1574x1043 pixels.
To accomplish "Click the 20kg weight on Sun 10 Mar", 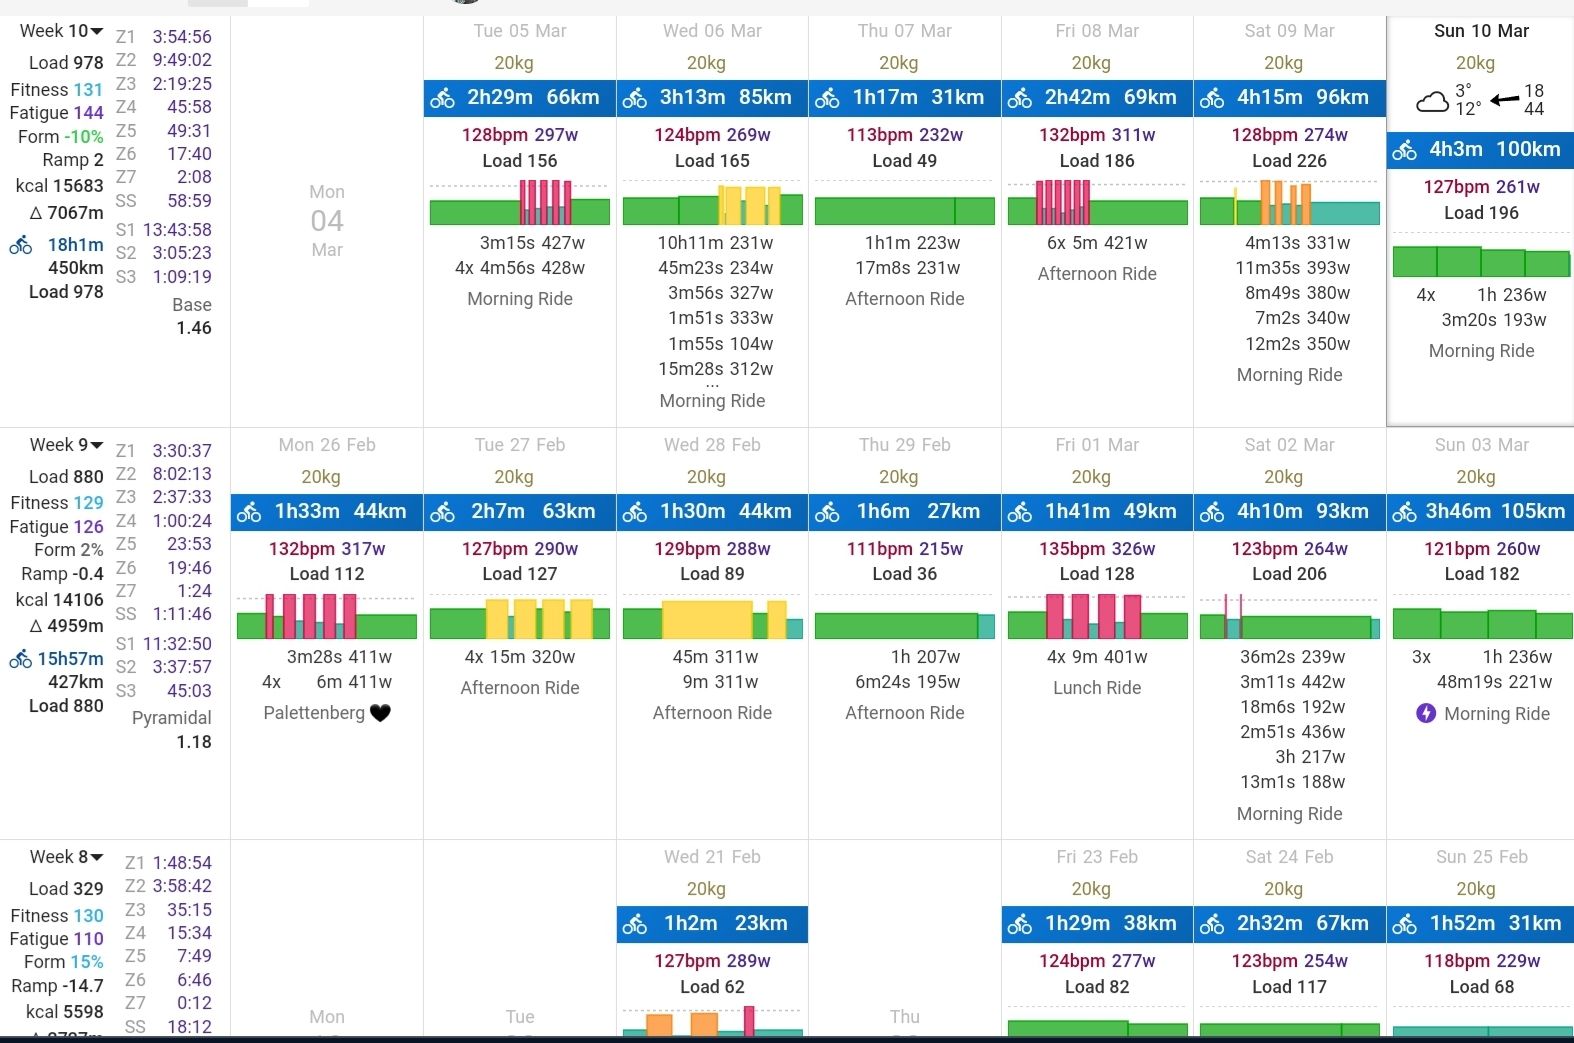I will point(1475,64).
